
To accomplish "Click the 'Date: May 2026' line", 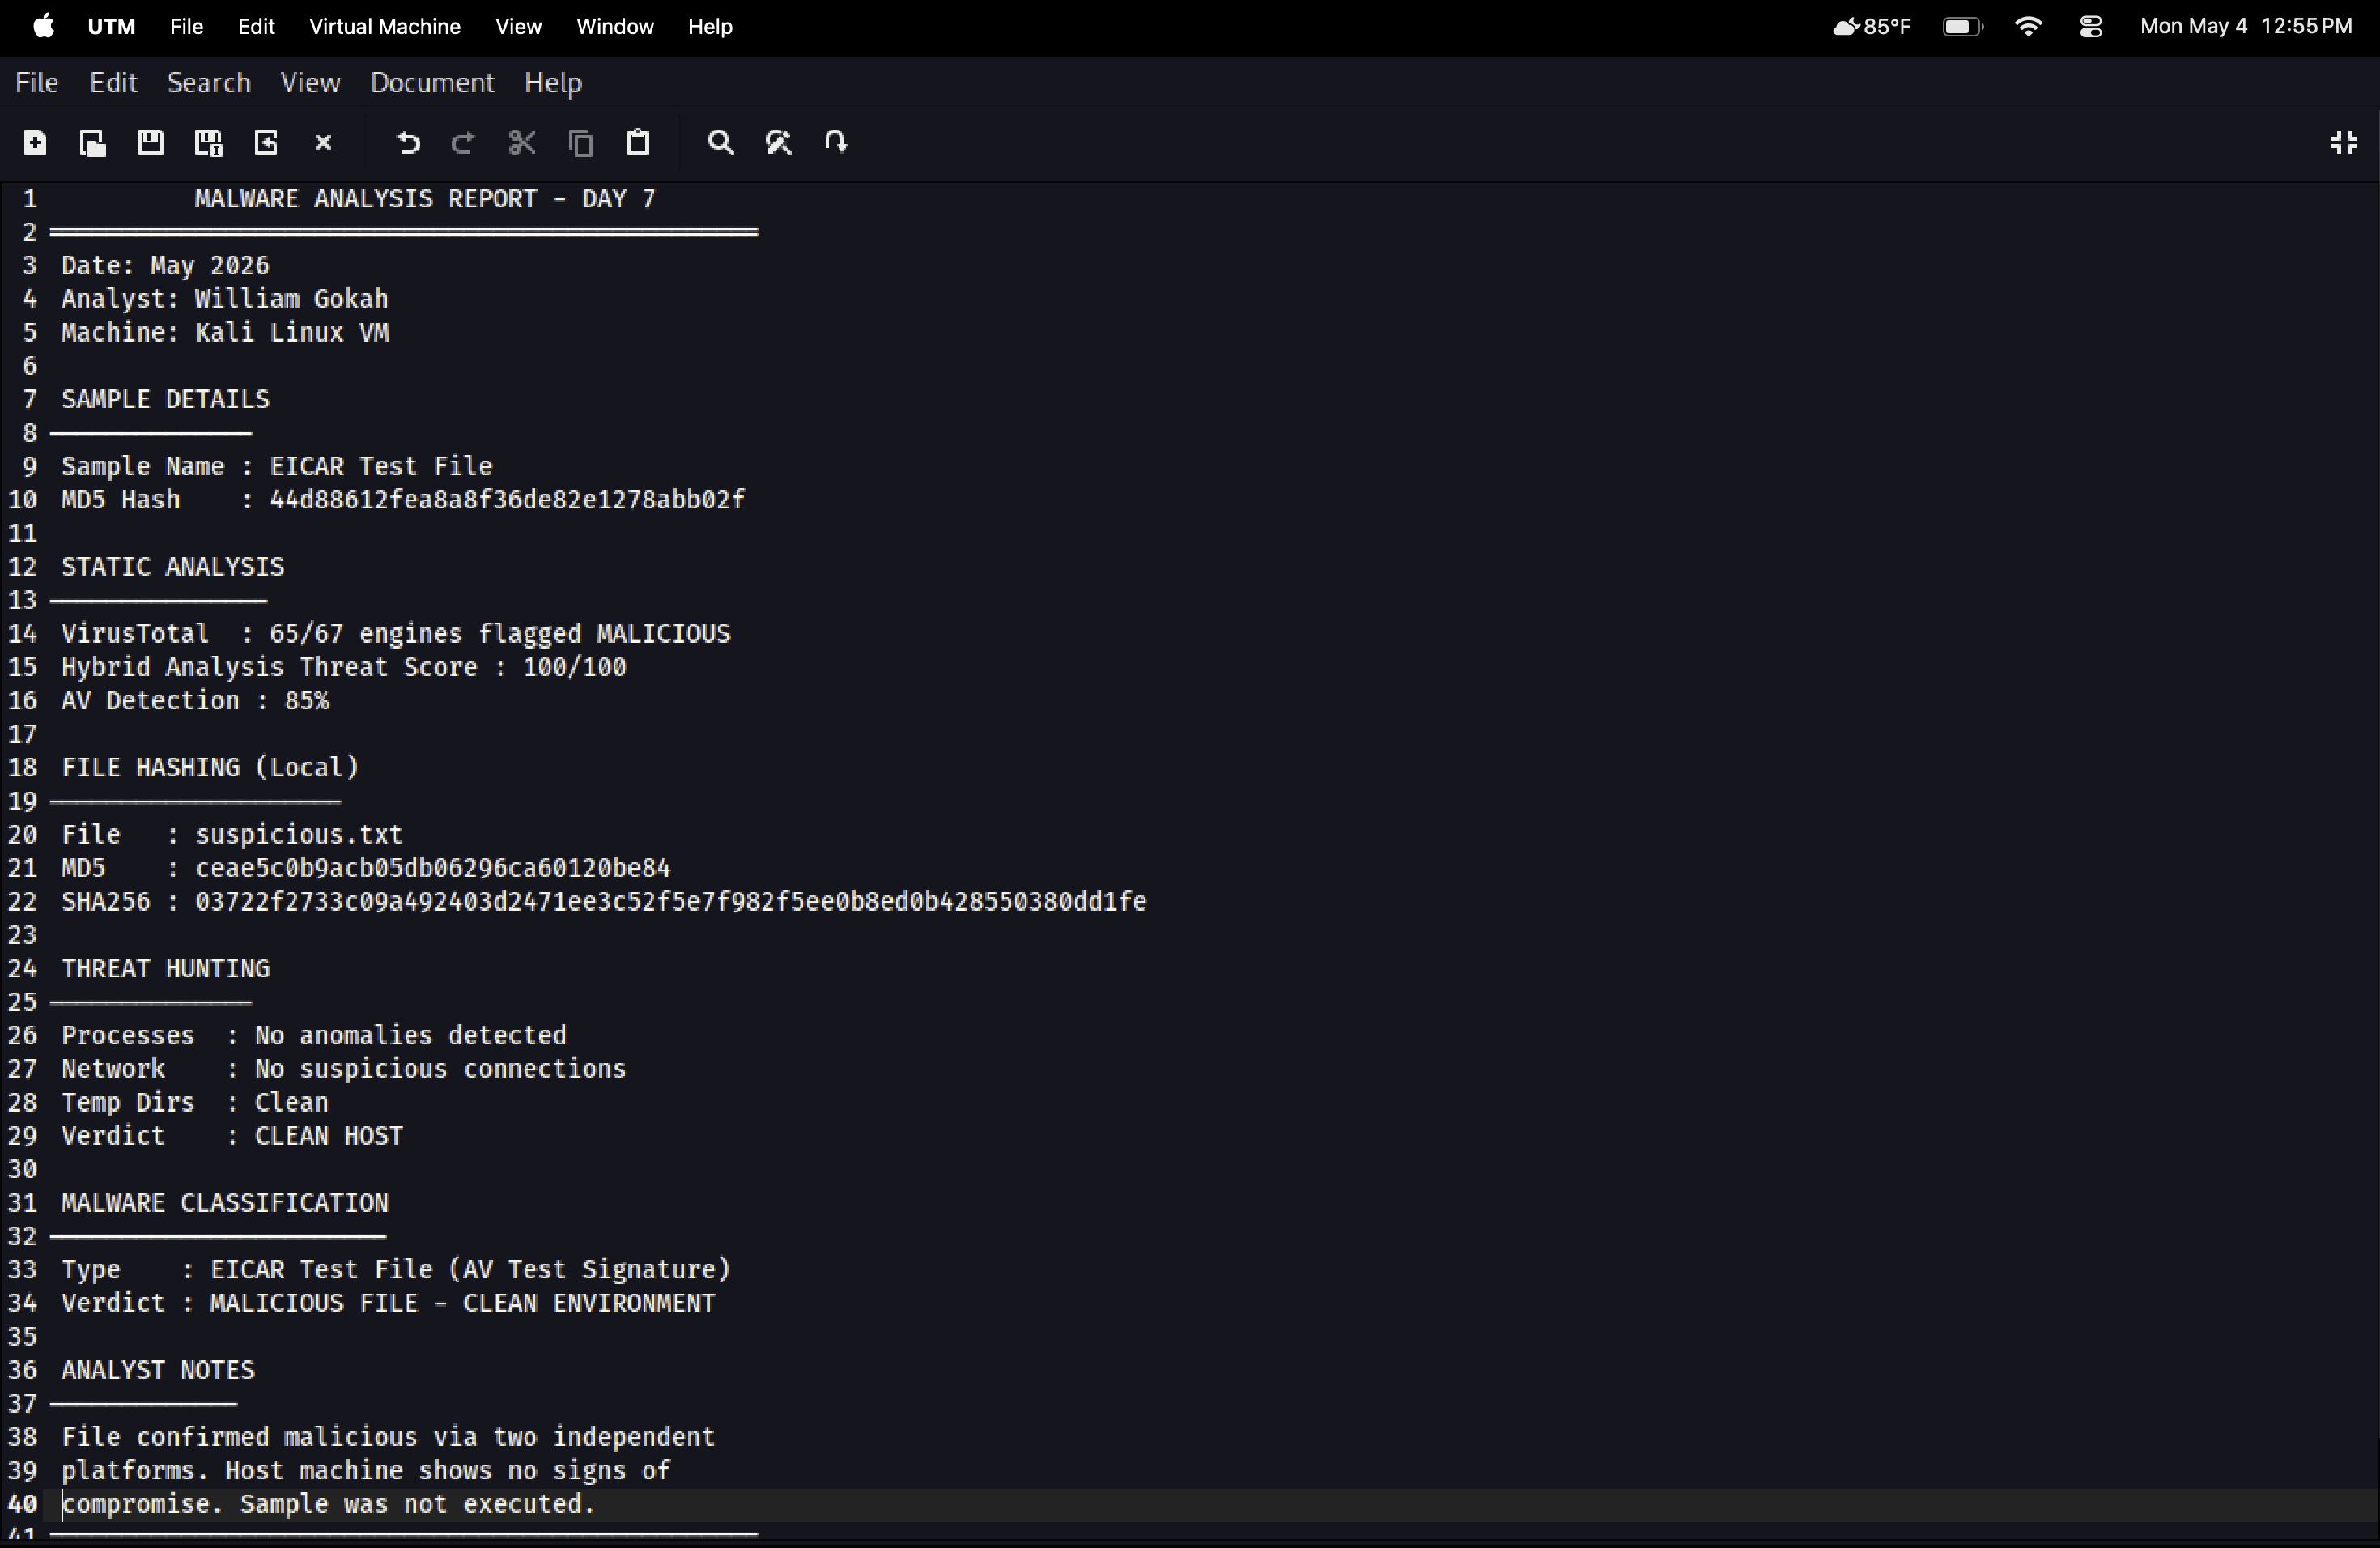I will (165, 266).
